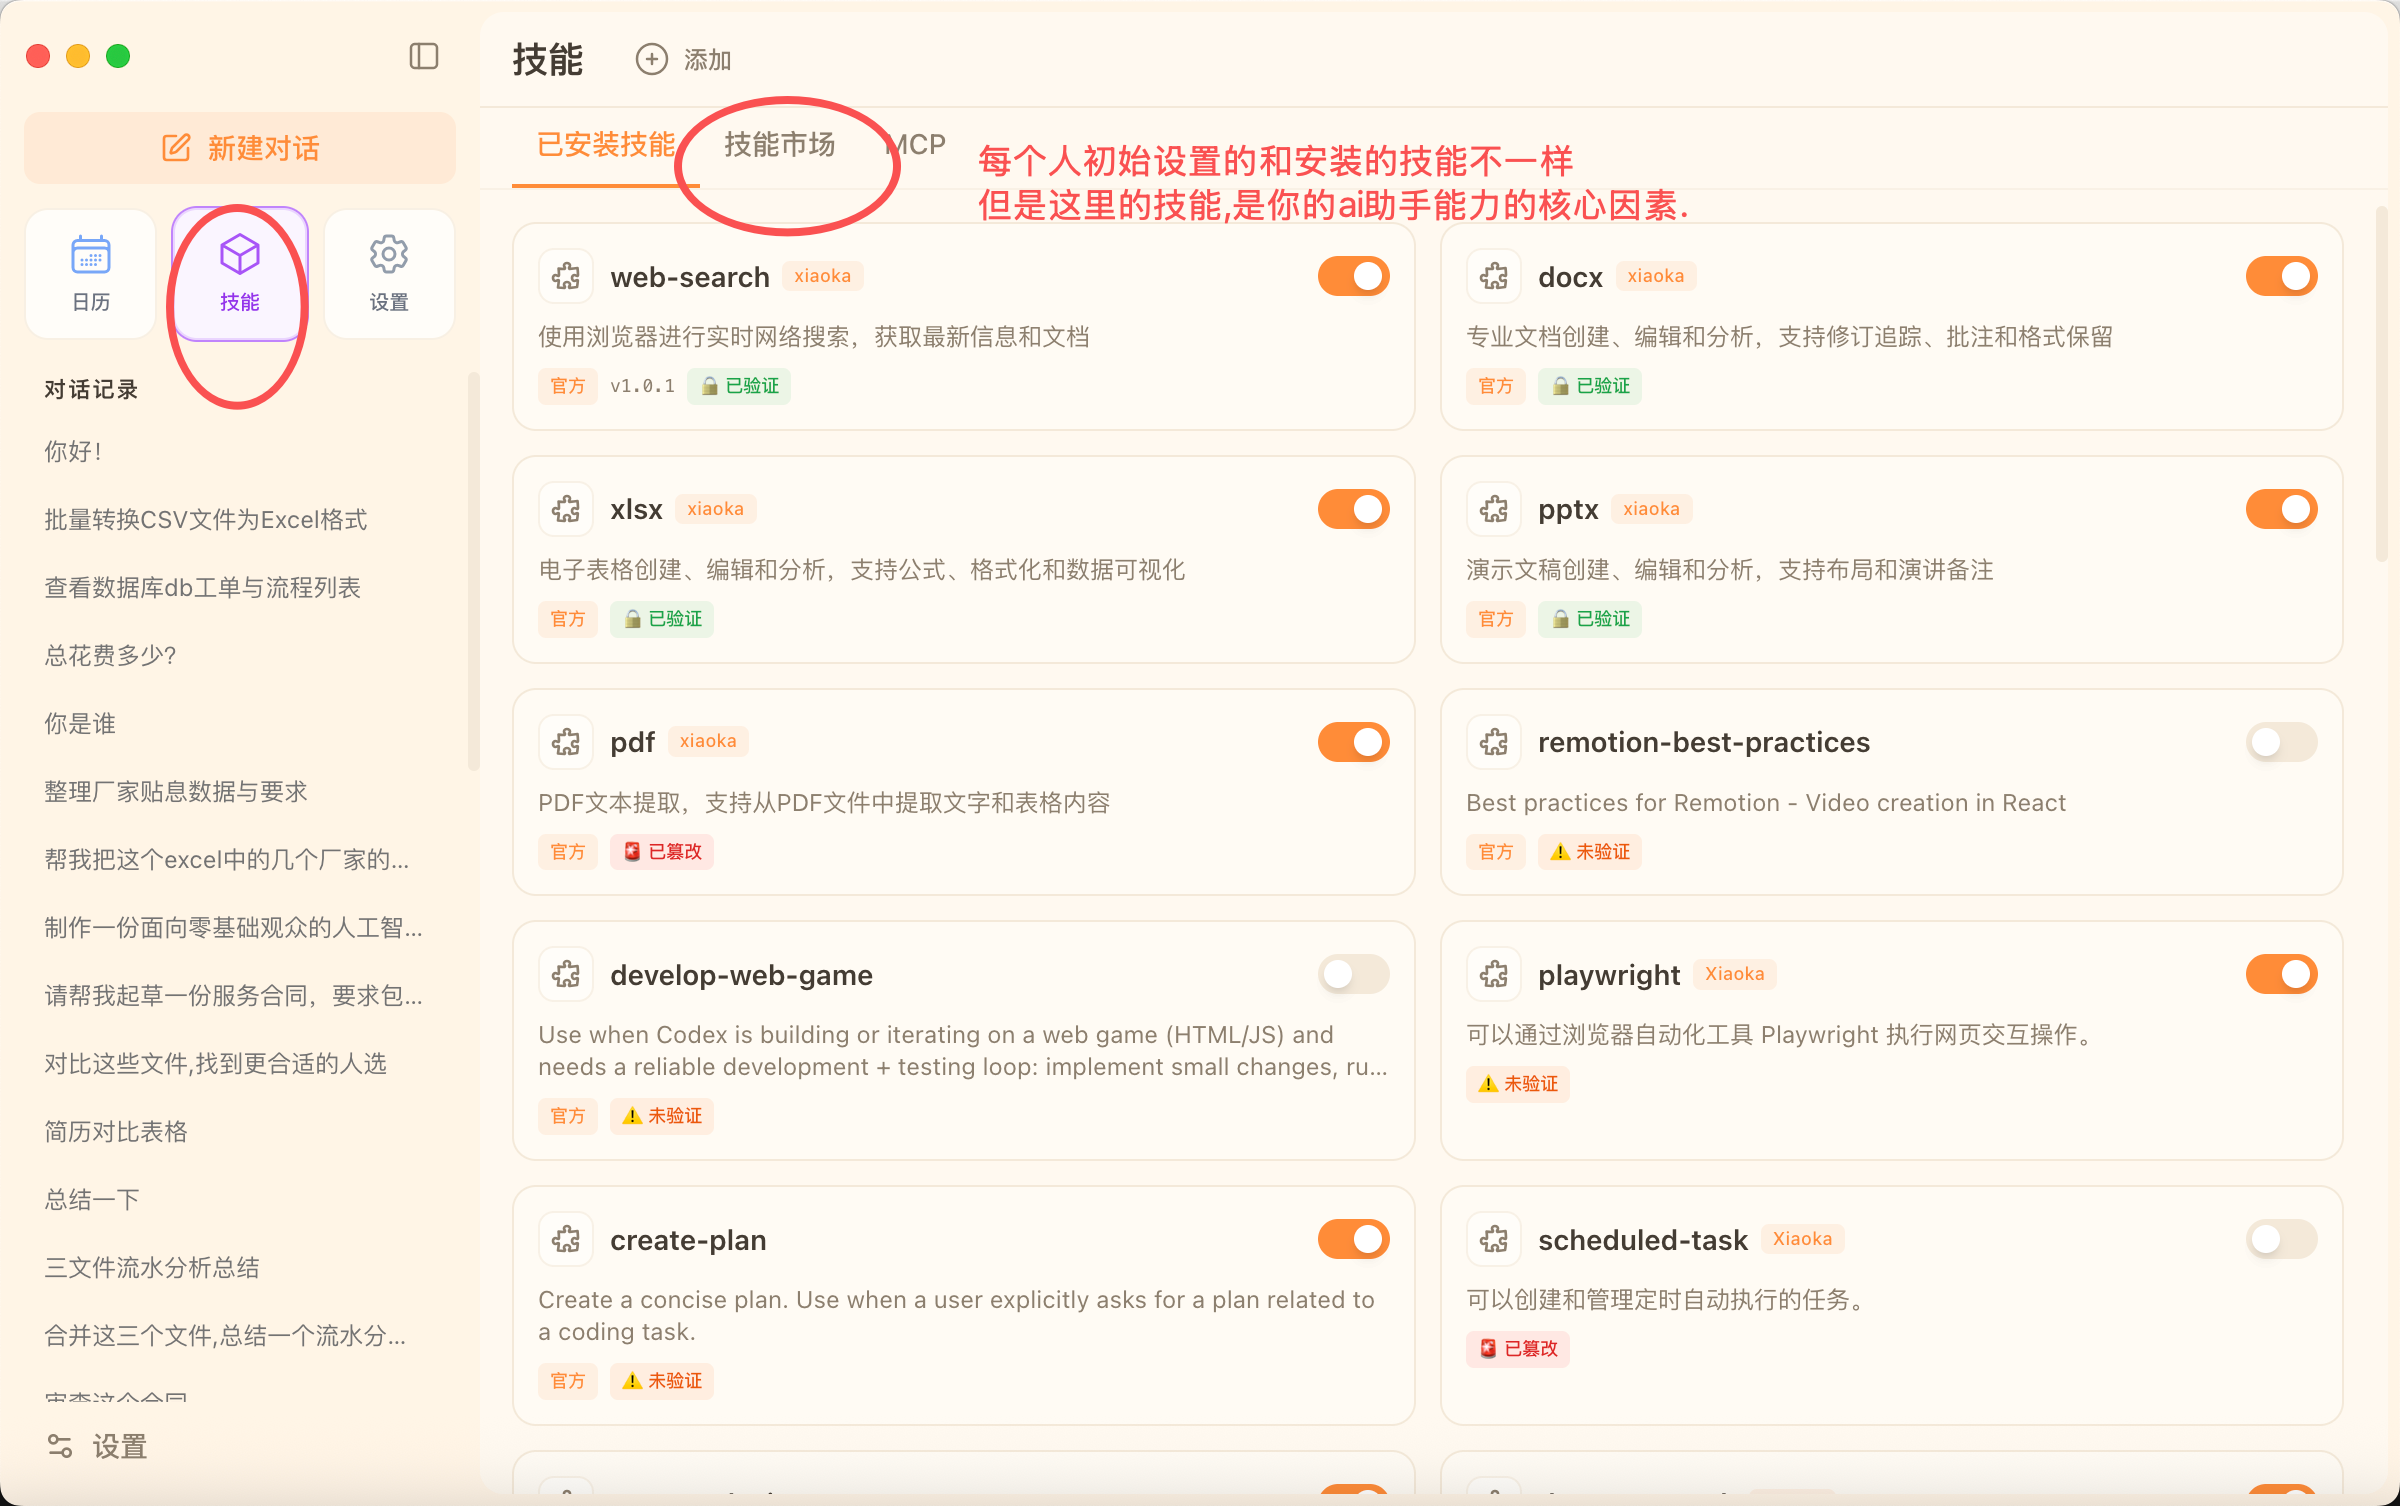Collapse the sidebar using top toggle icon
The height and width of the screenshot is (1506, 2400).
tap(423, 57)
